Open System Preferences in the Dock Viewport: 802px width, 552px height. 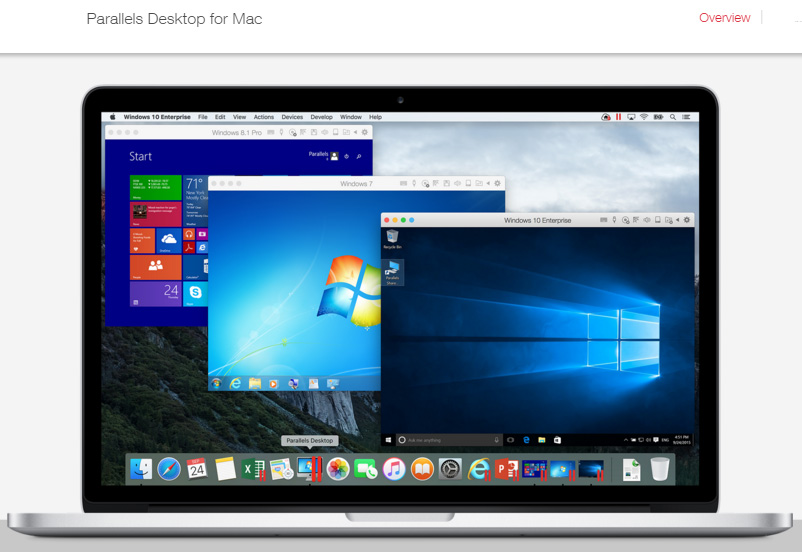point(451,469)
